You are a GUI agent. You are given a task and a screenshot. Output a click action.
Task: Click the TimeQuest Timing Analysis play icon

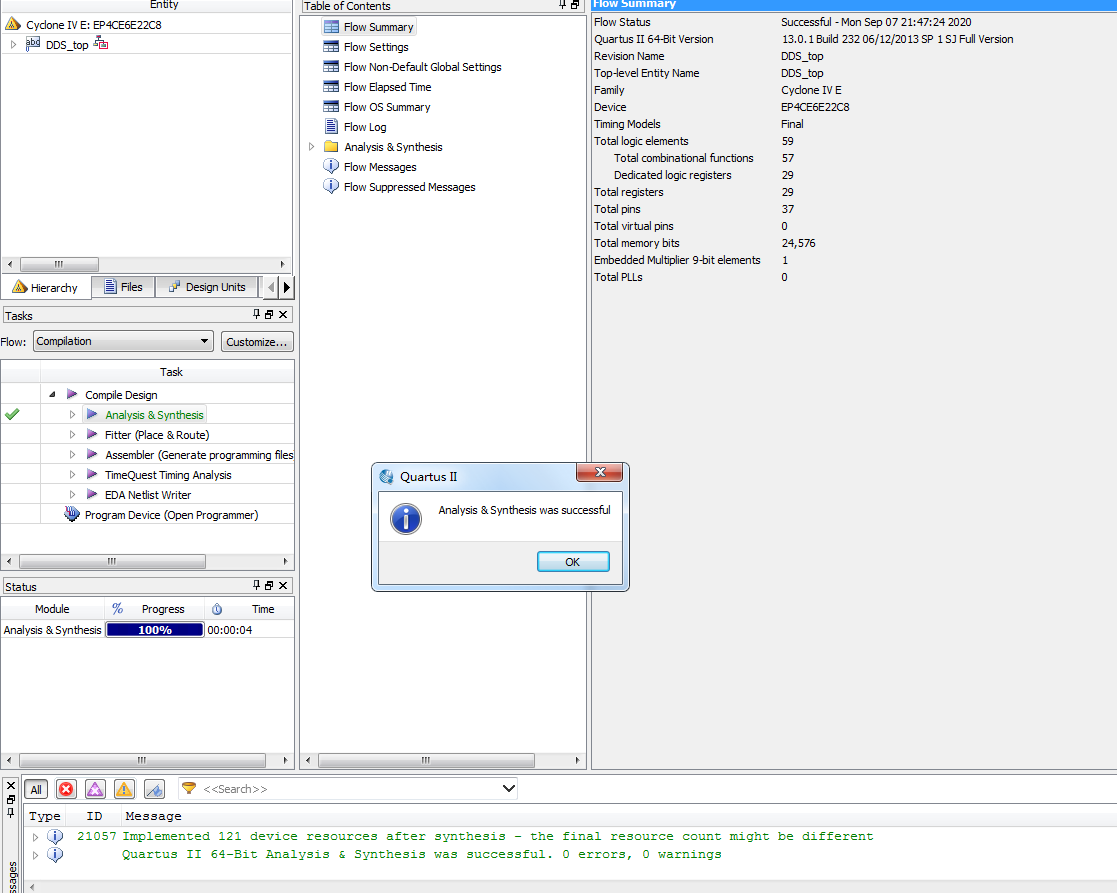[x=92, y=475]
